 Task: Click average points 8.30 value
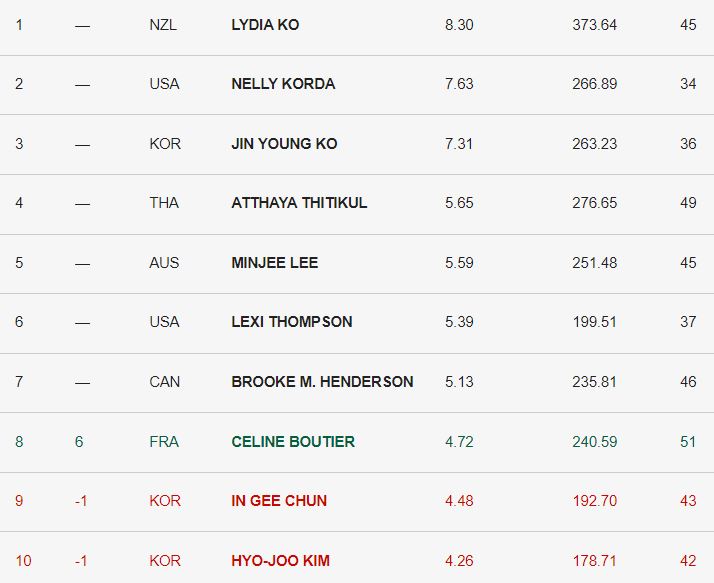(x=459, y=25)
